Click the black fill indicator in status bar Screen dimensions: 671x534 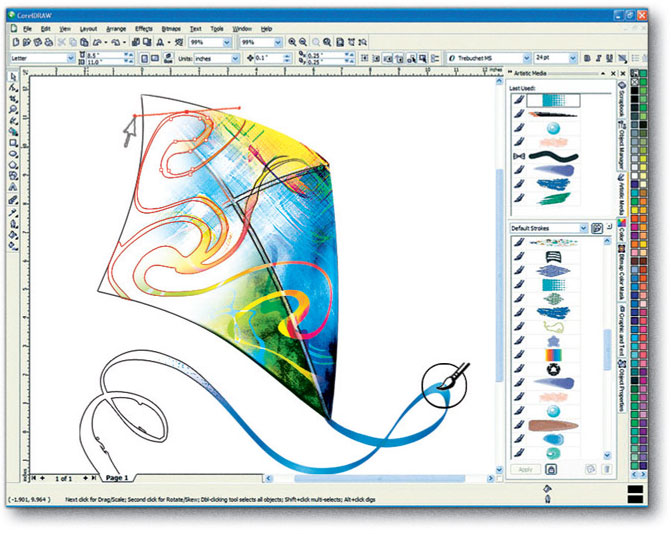coord(635,490)
